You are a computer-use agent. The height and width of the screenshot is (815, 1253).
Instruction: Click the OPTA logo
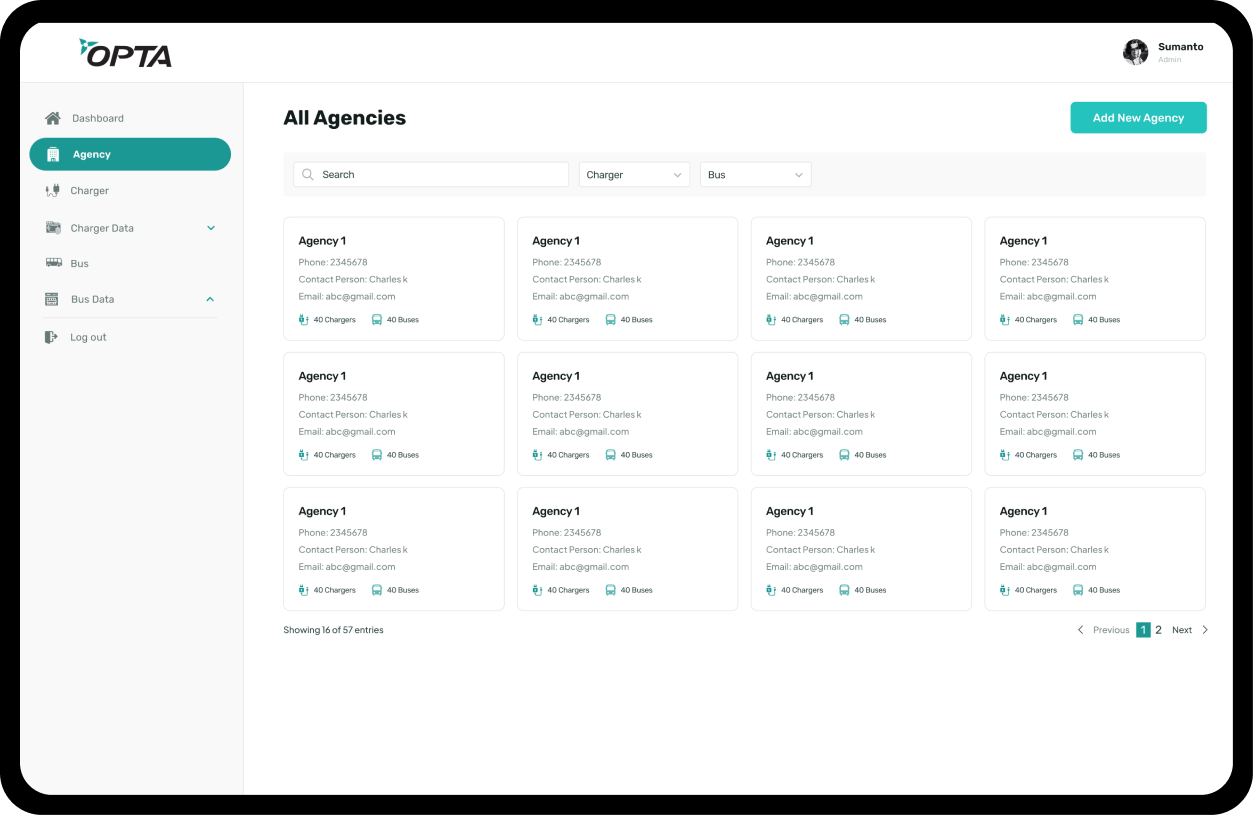click(126, 53)
